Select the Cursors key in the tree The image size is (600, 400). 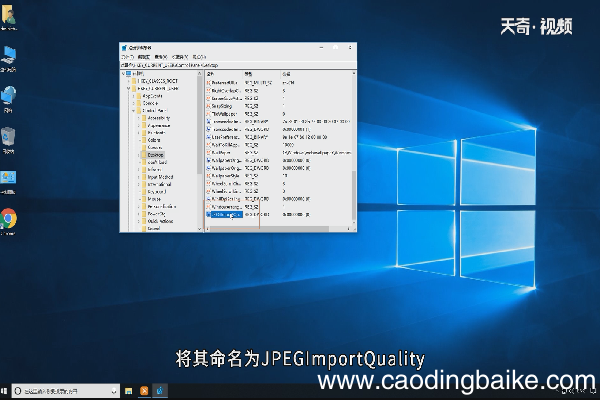[155, 147]
